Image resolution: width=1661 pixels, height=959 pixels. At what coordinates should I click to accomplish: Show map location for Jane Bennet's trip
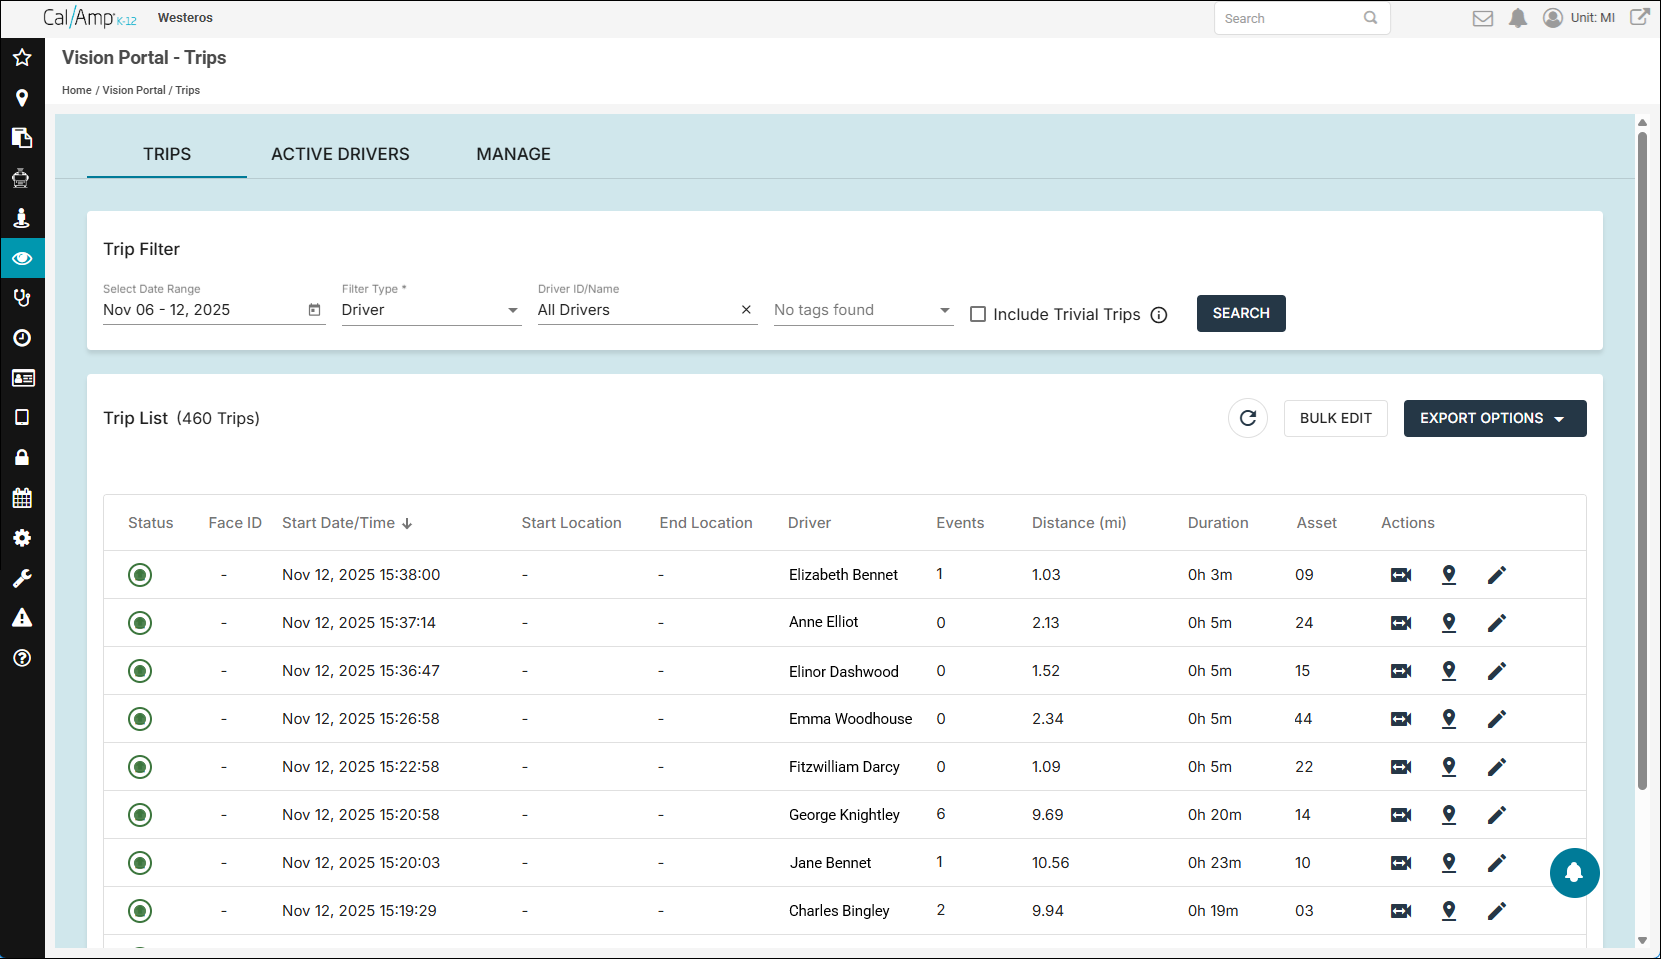coord(1449,863)
